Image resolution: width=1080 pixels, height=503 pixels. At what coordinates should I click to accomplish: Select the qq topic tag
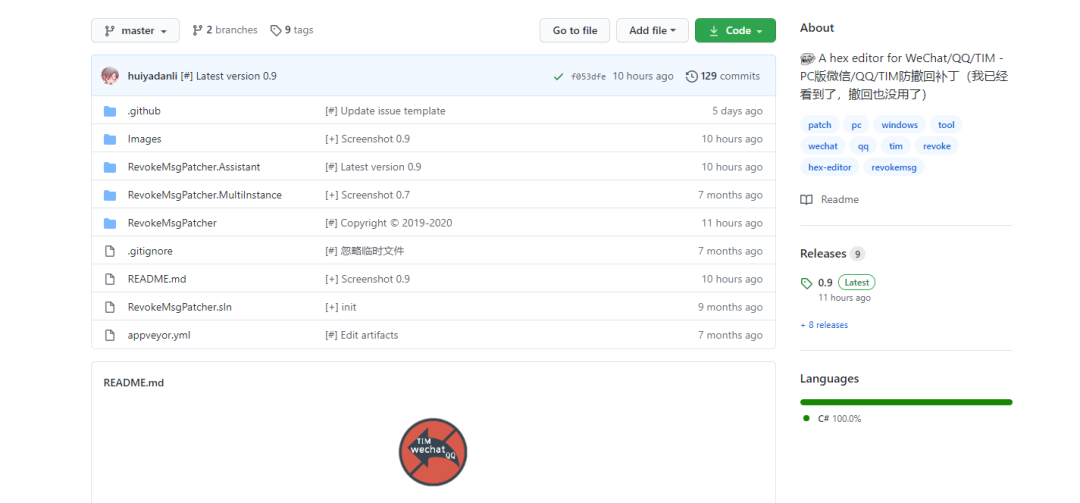(x=863, y=146)
